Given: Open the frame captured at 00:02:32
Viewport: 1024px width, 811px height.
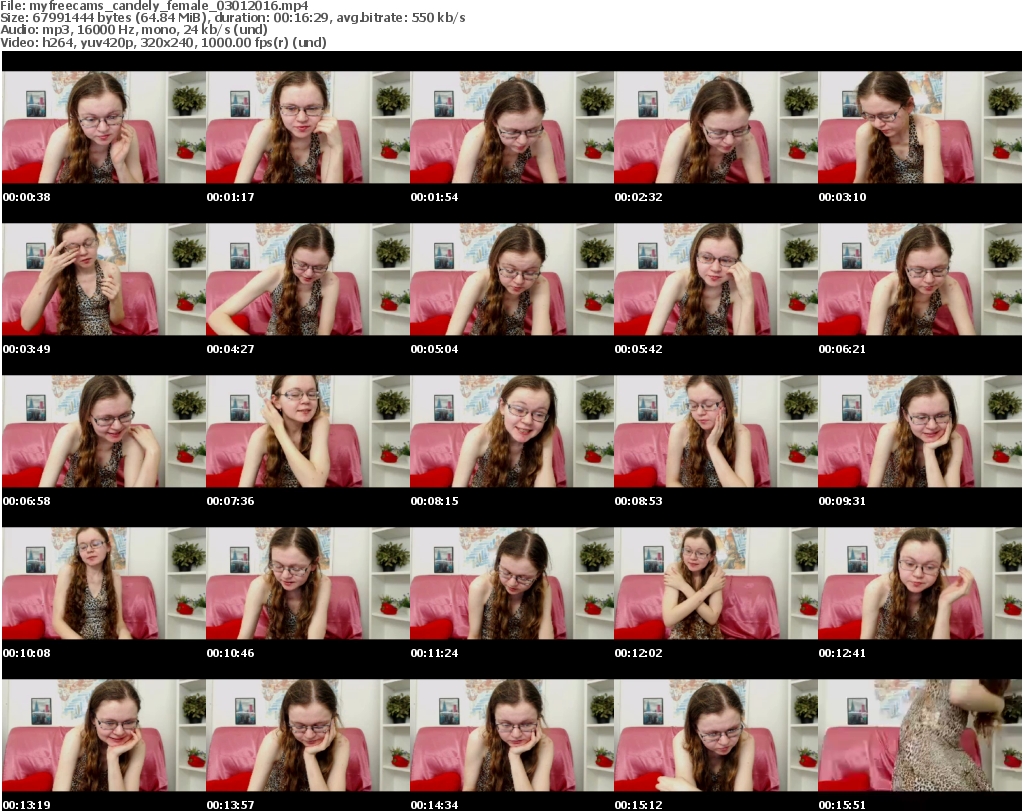Looking at the screenshot, I should [716, 127].
